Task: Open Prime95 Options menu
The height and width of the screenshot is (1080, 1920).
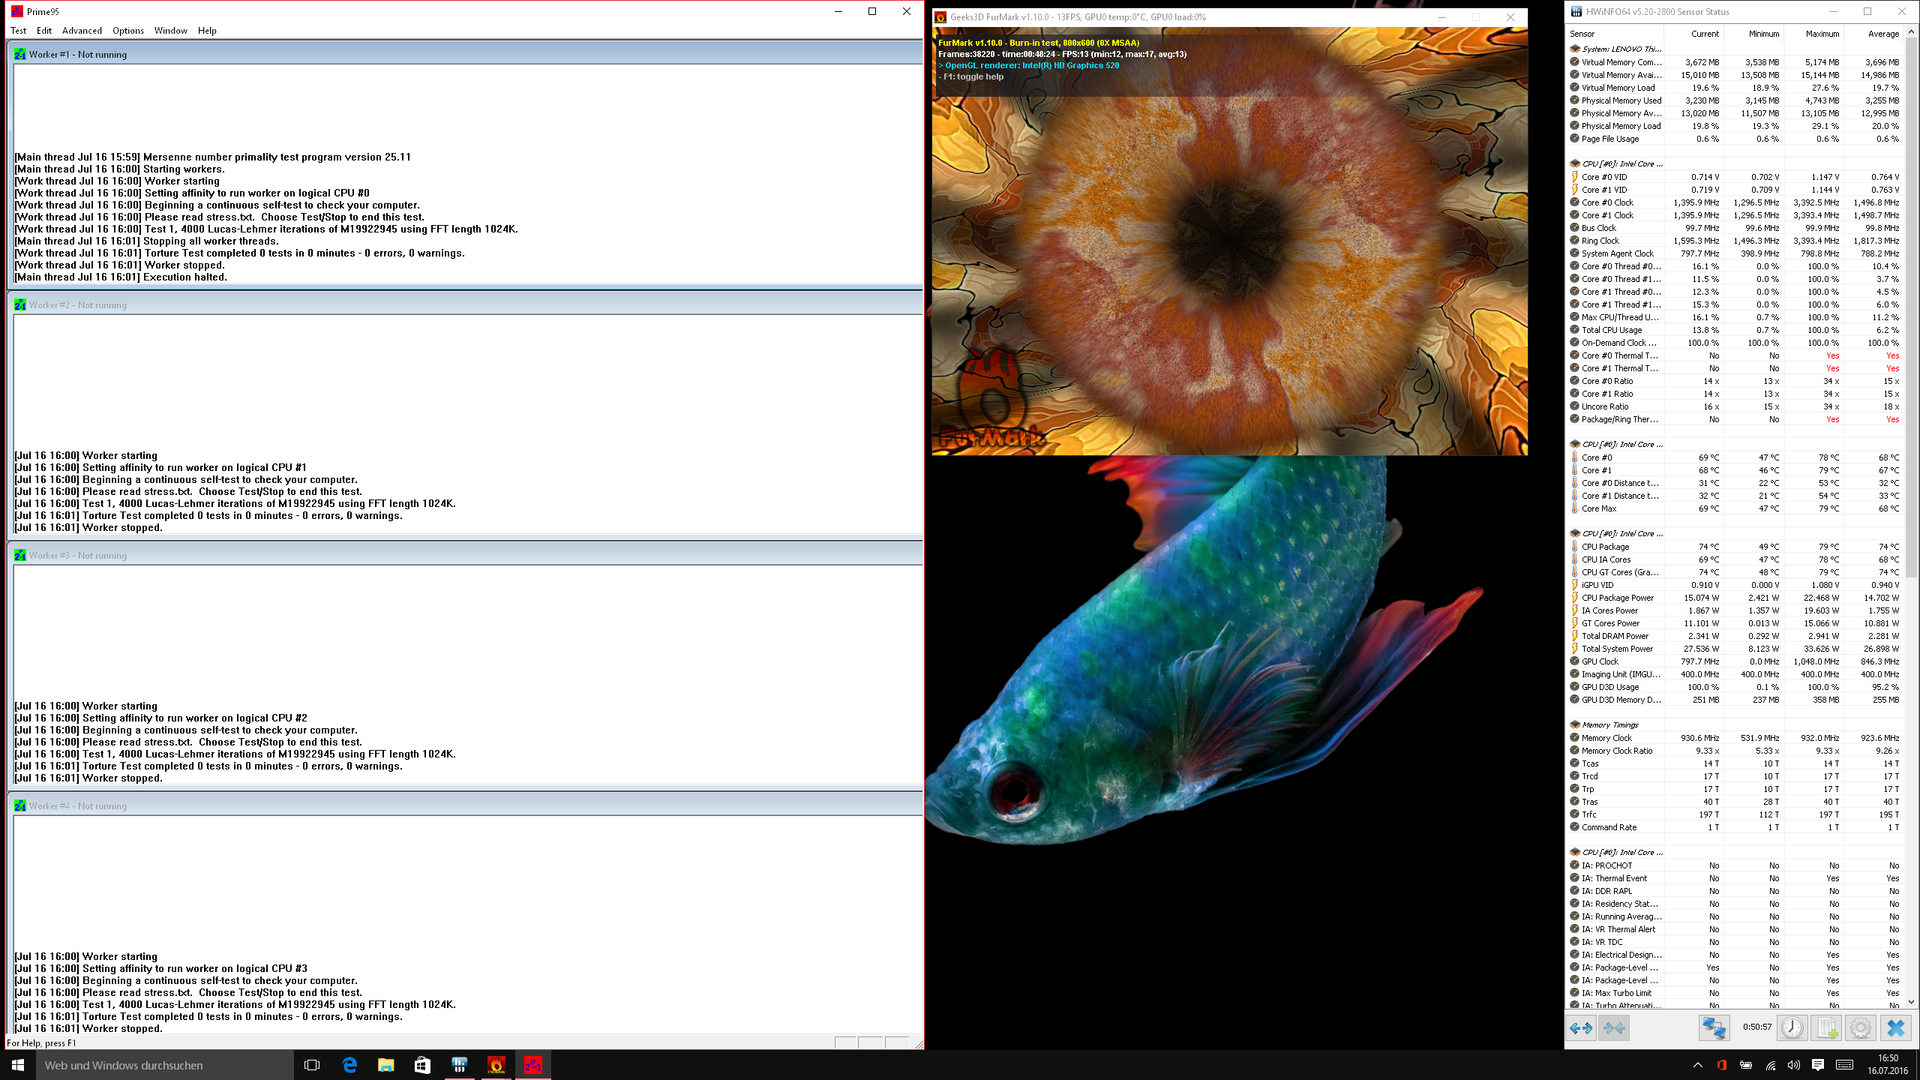Action: point(128,31)
